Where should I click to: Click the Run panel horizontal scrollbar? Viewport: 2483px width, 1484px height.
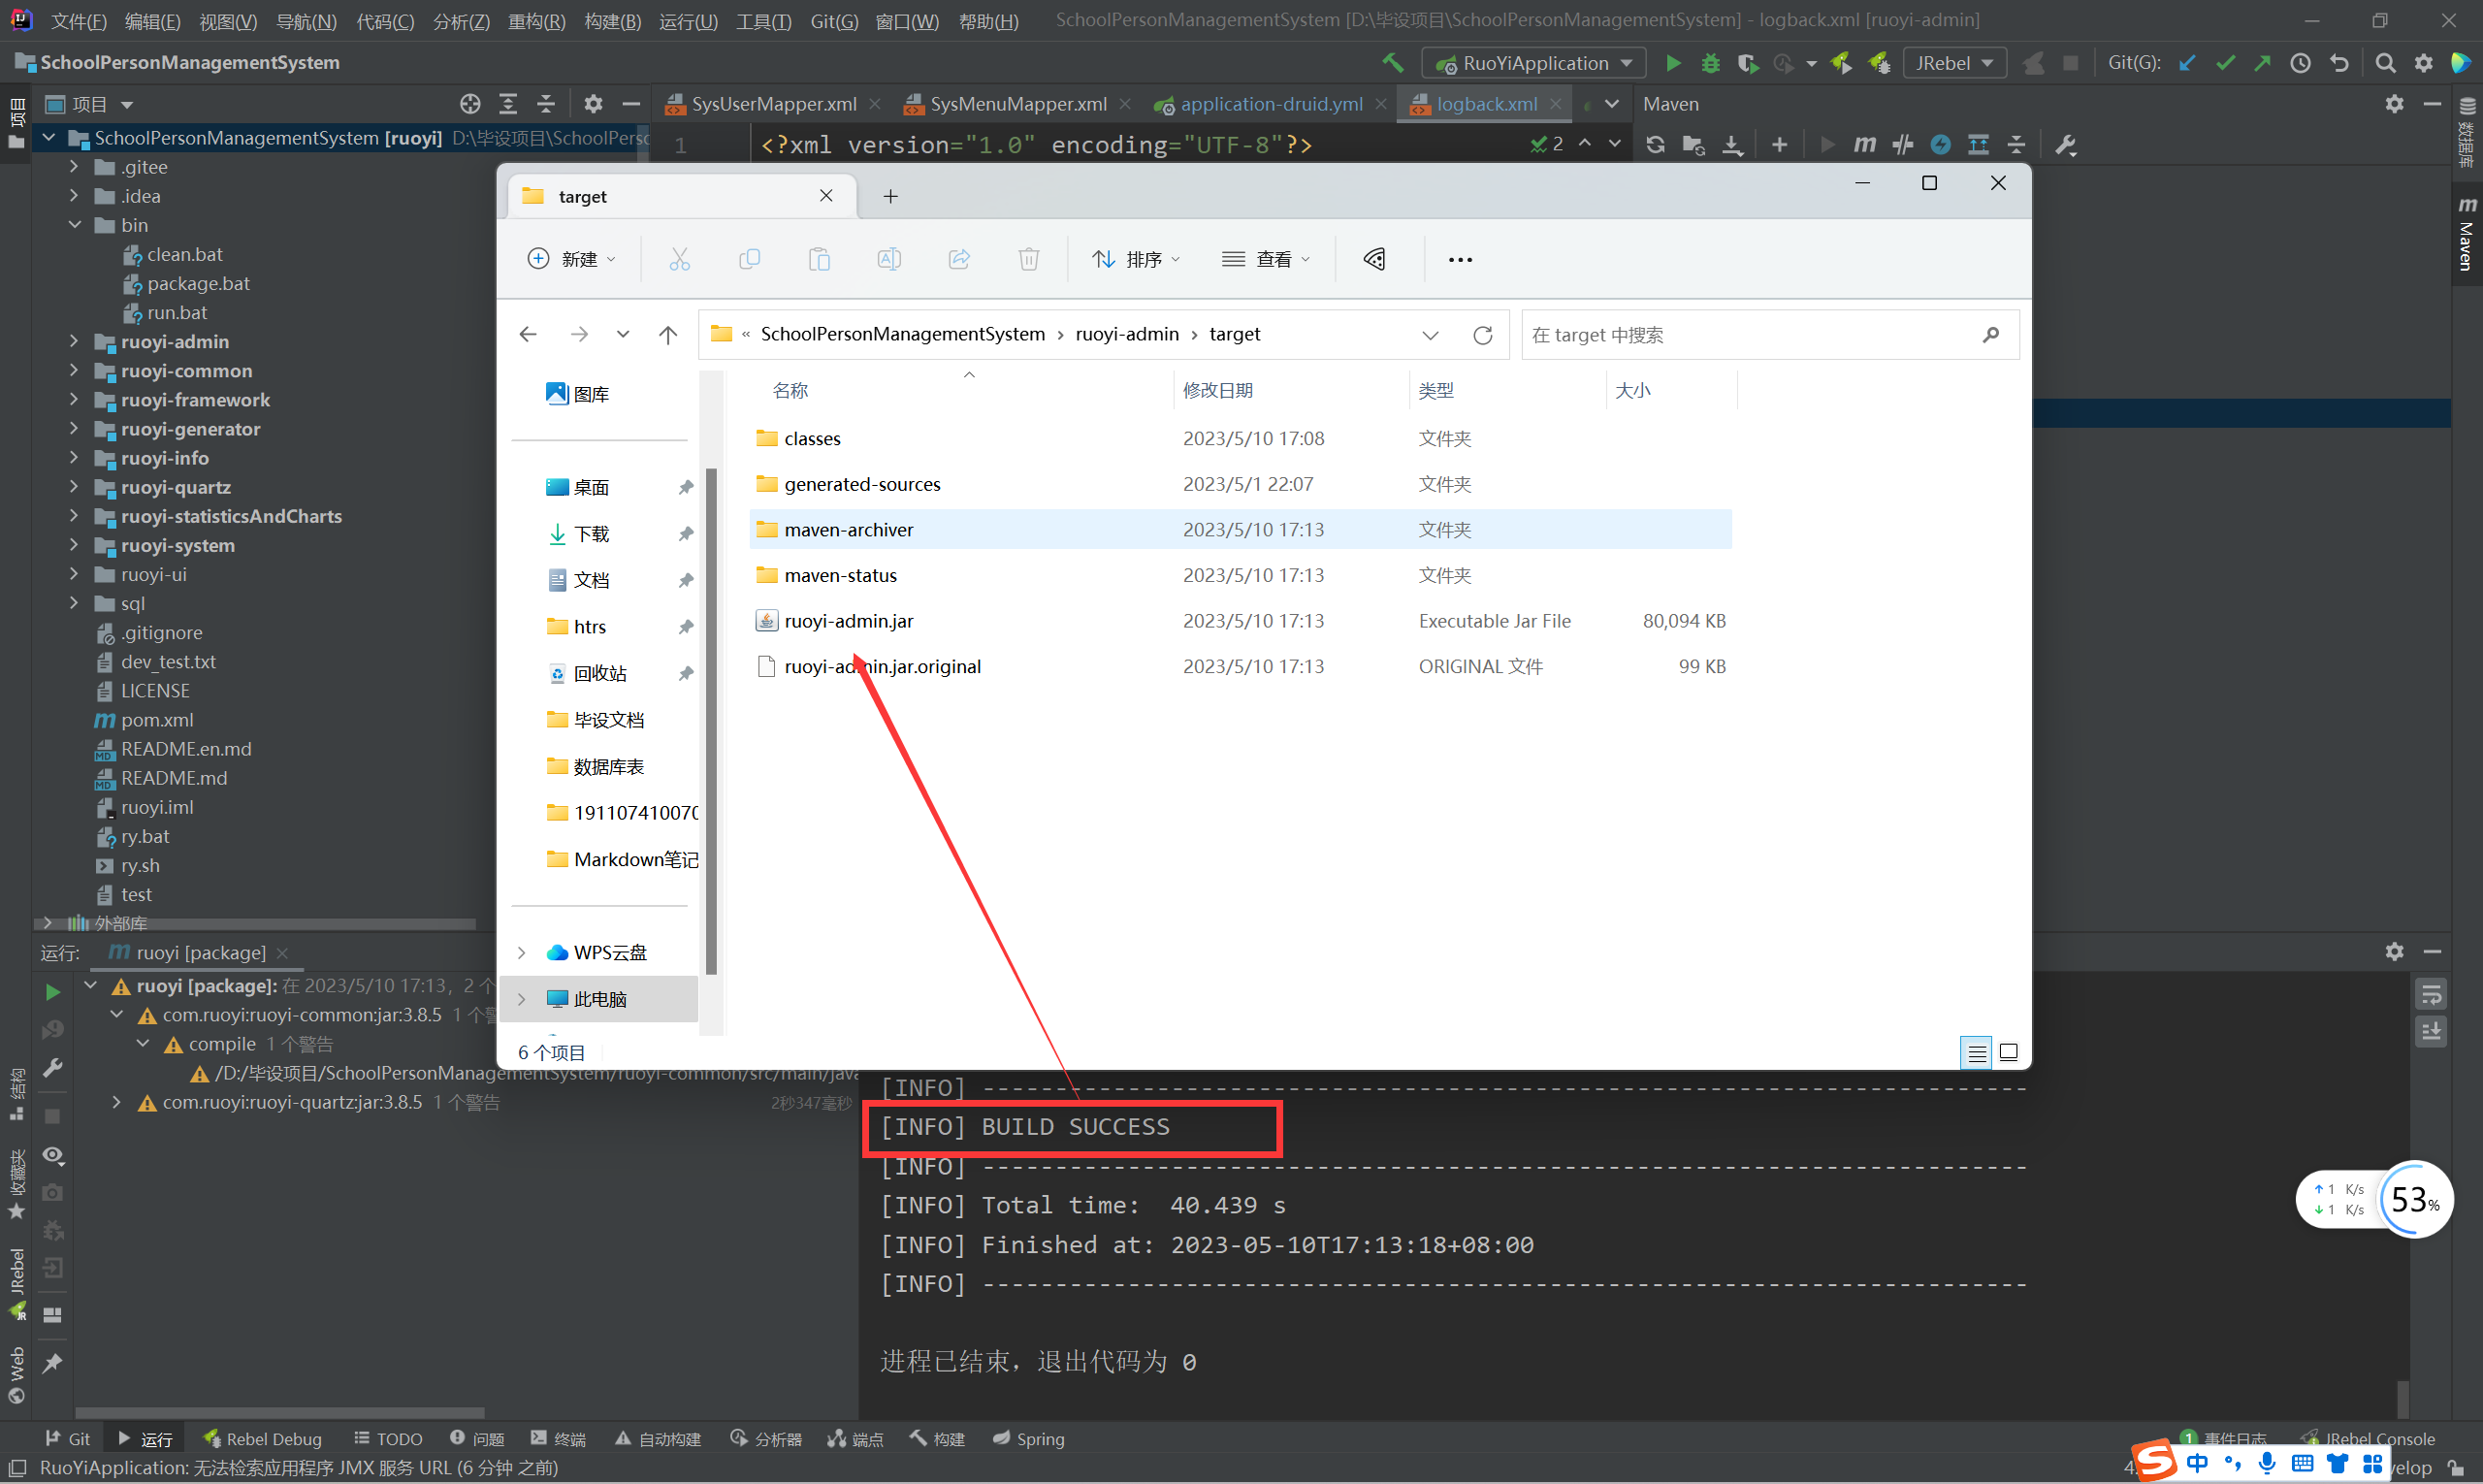pos(280,1413)
